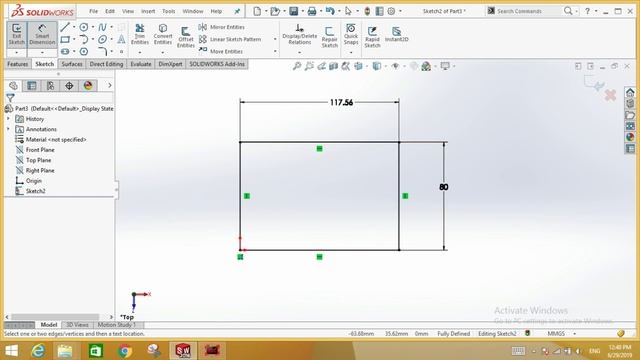Click the Exit Sketch tool

pyautogui.click(x=16, y=34)
